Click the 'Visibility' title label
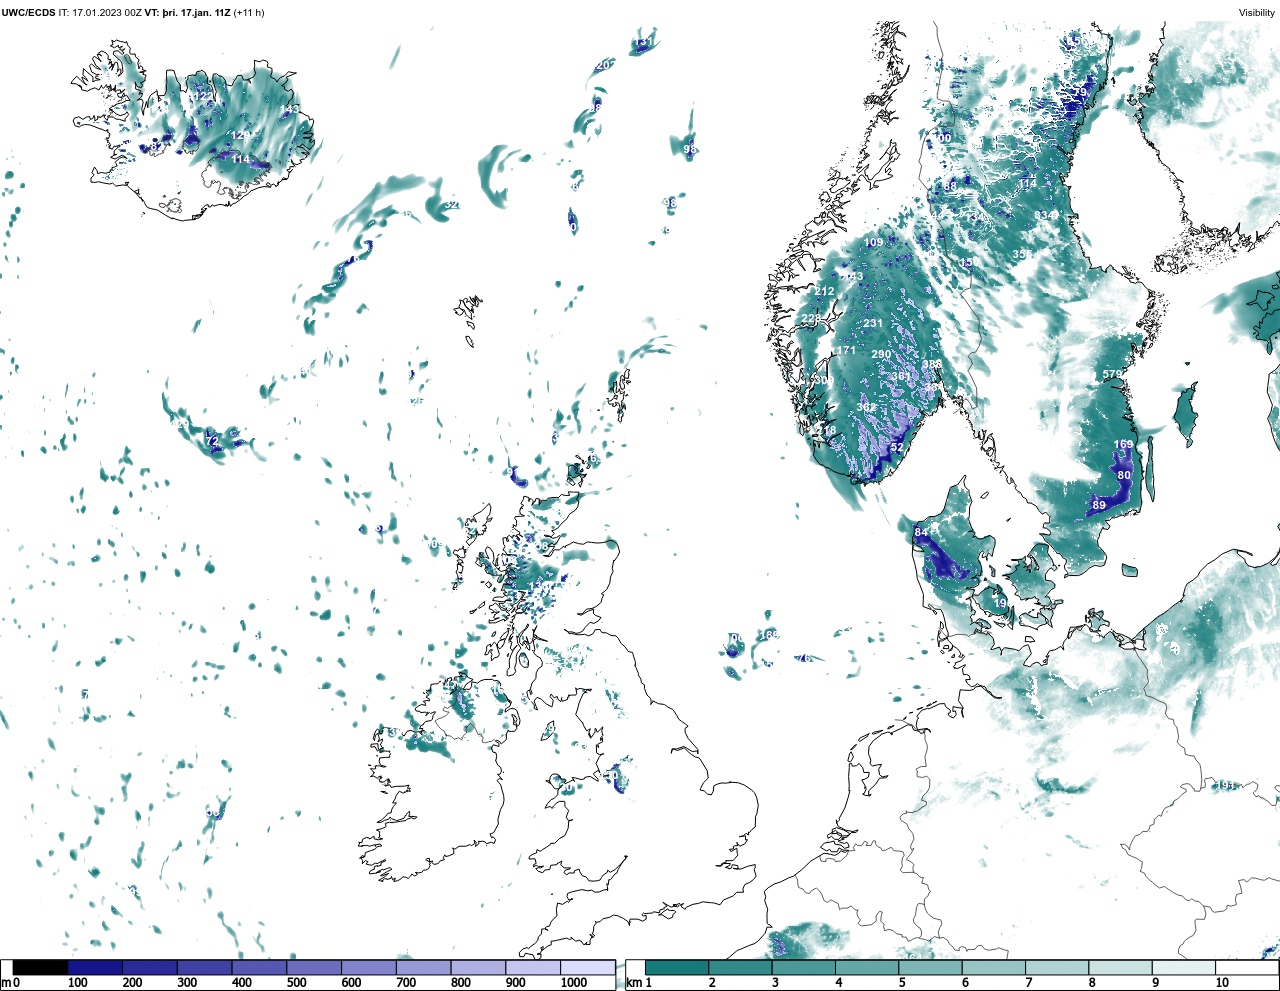The height and width of the screenshot is (991, 1280). point(1257,13)
